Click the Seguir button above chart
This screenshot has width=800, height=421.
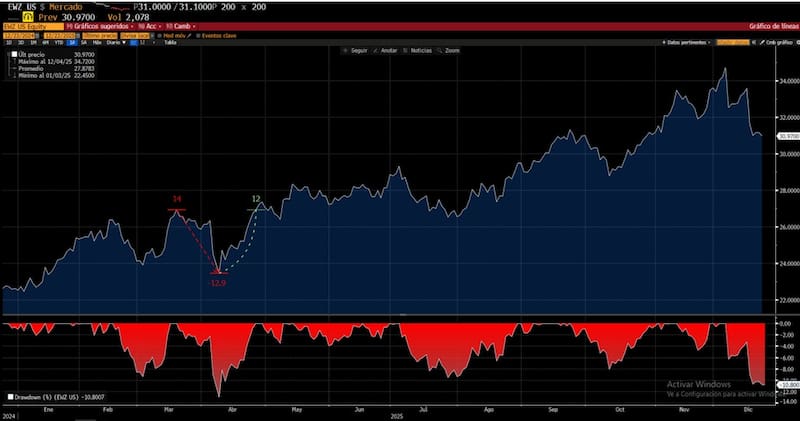[354, 50]
